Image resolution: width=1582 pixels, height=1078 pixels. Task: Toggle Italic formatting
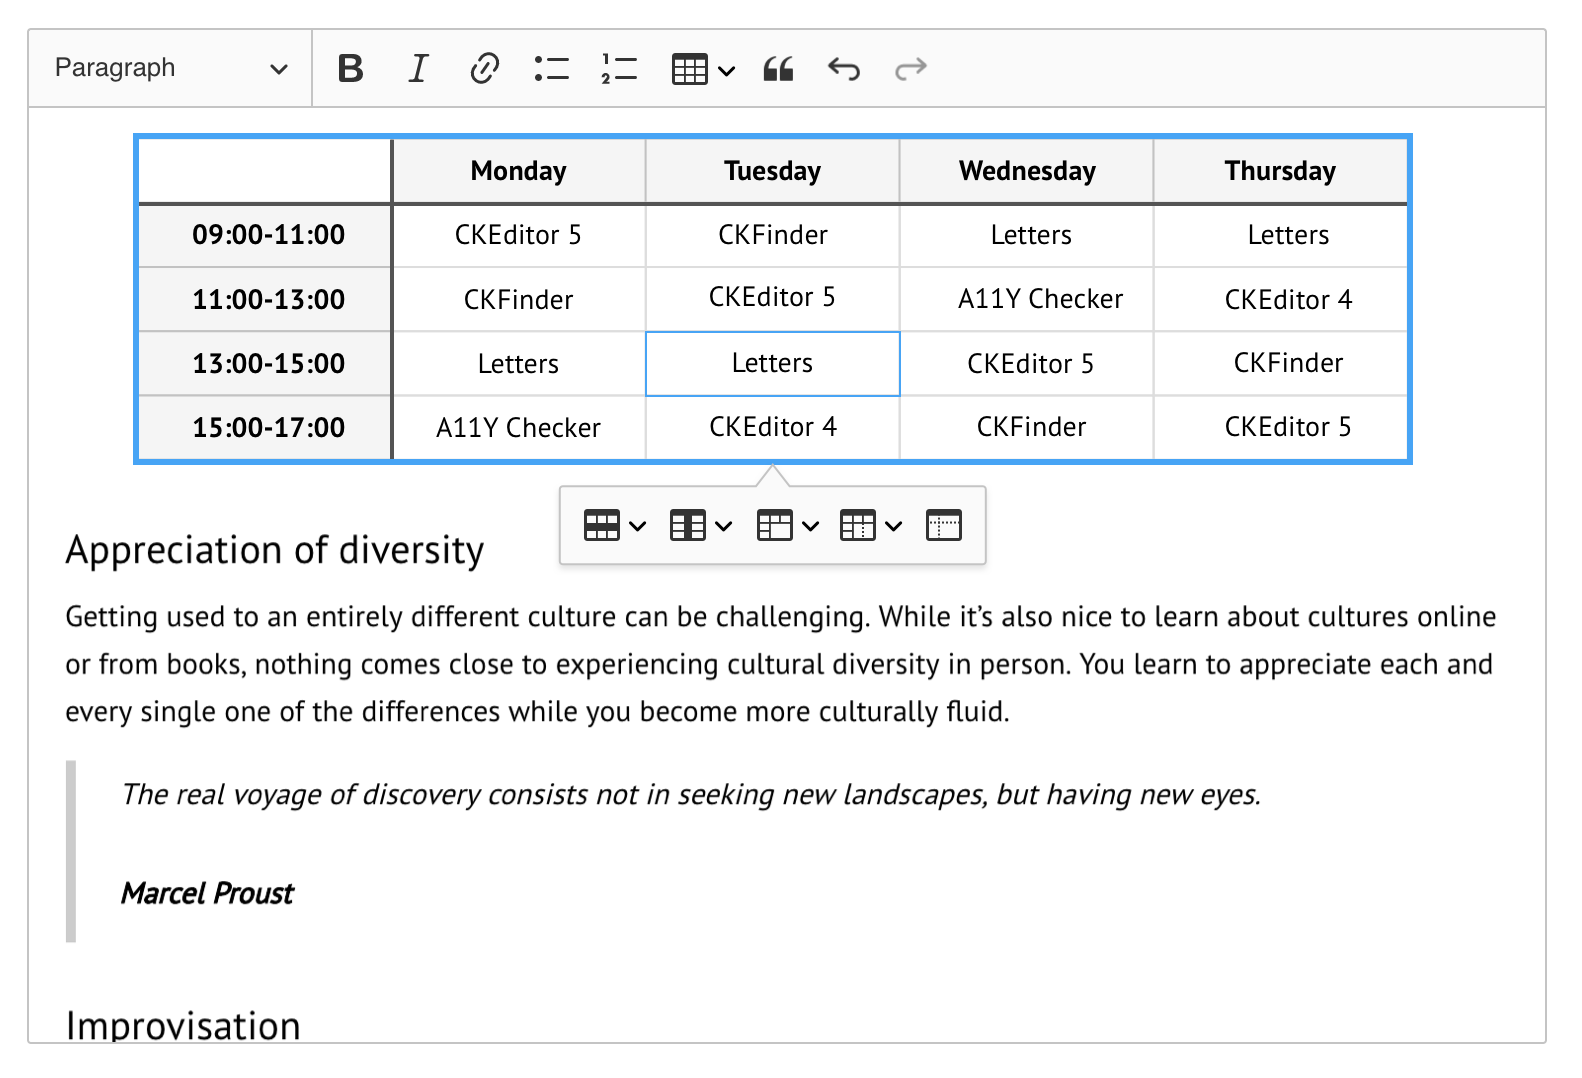pos(418,68)
